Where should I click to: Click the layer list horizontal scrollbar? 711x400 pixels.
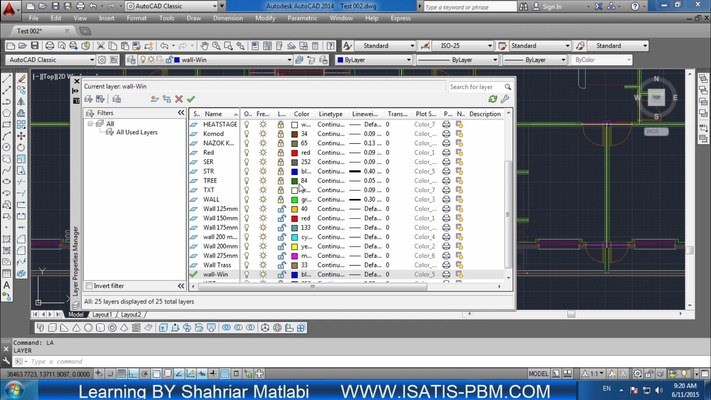pyautogui.click(x=312, y=287)
